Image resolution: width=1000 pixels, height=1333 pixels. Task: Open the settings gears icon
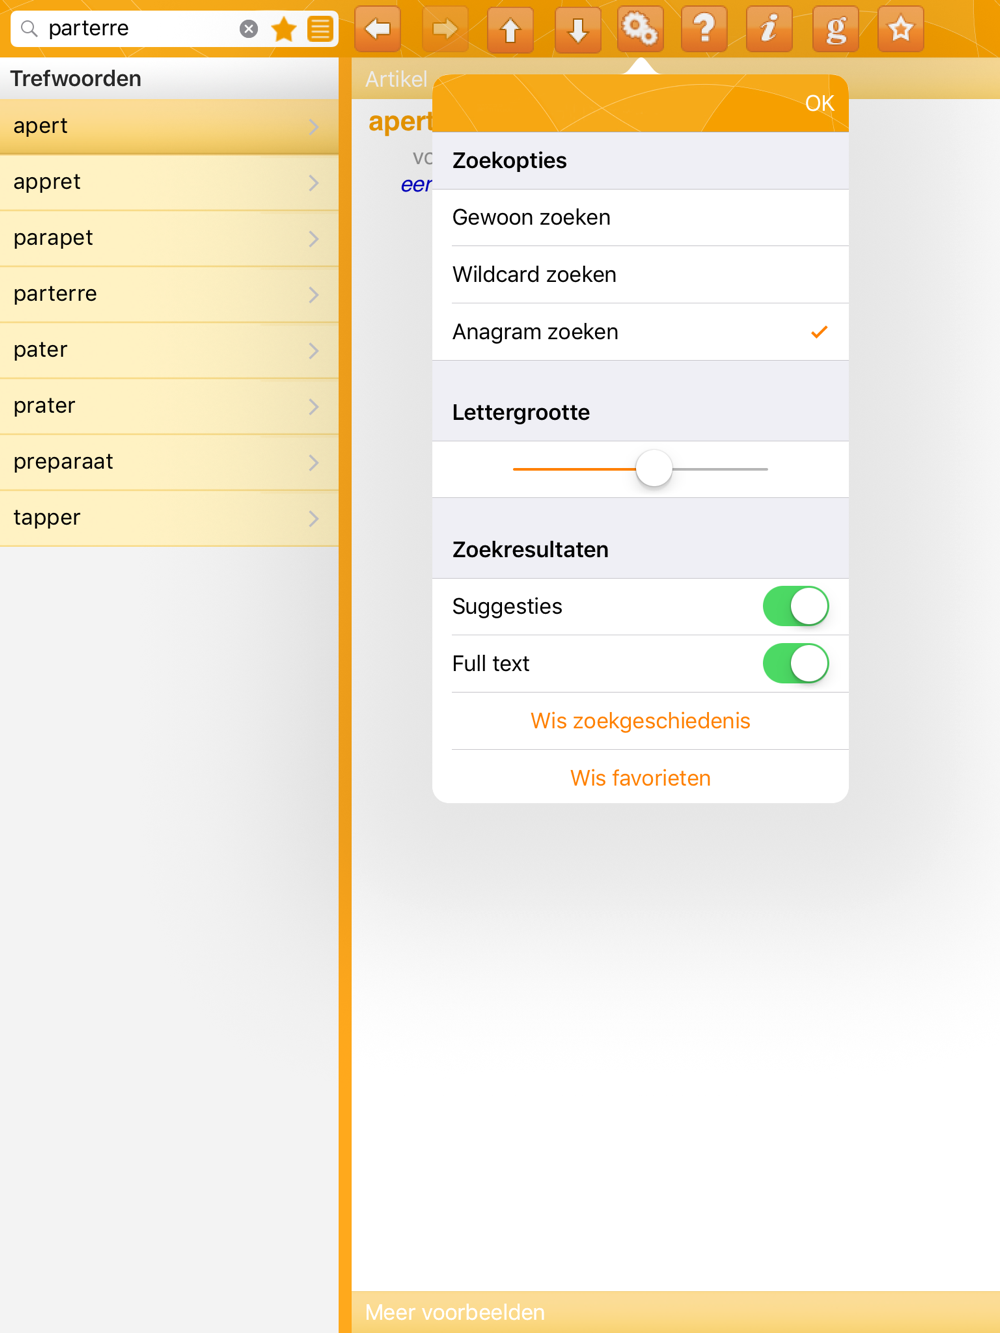[640, 29]
